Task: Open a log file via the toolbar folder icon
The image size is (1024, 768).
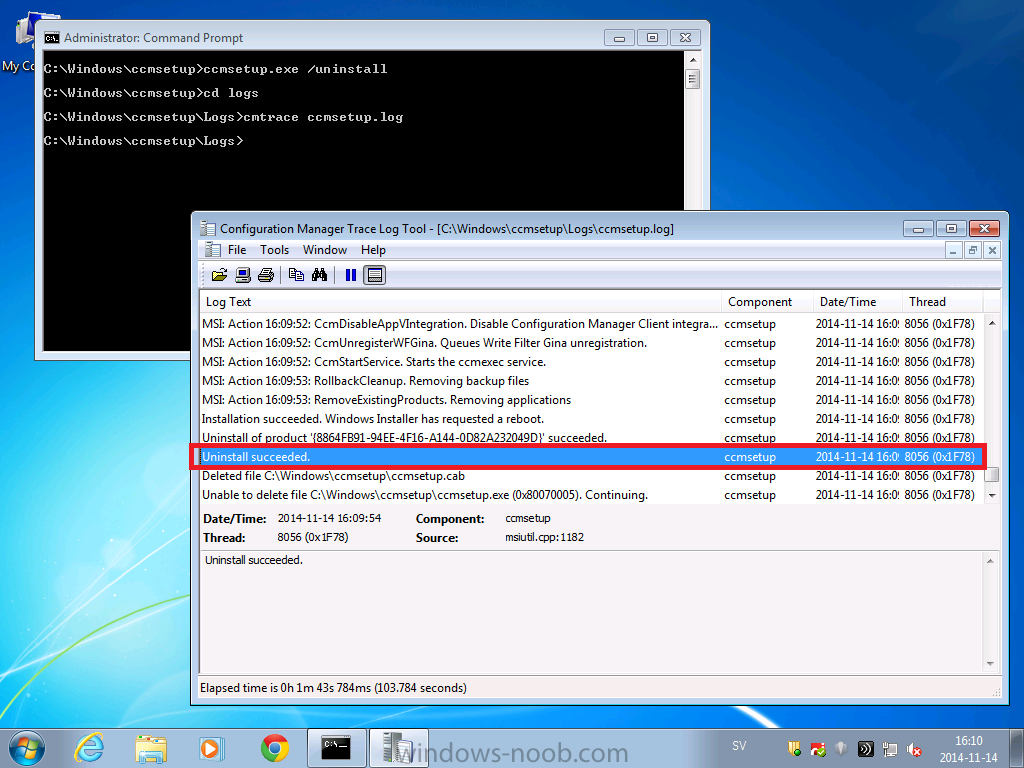Action: (219, 275)
